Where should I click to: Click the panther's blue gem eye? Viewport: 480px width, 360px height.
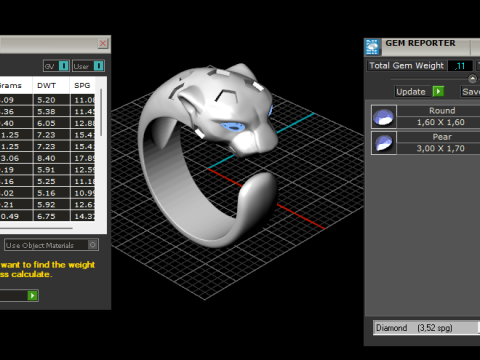click(233, 127)
